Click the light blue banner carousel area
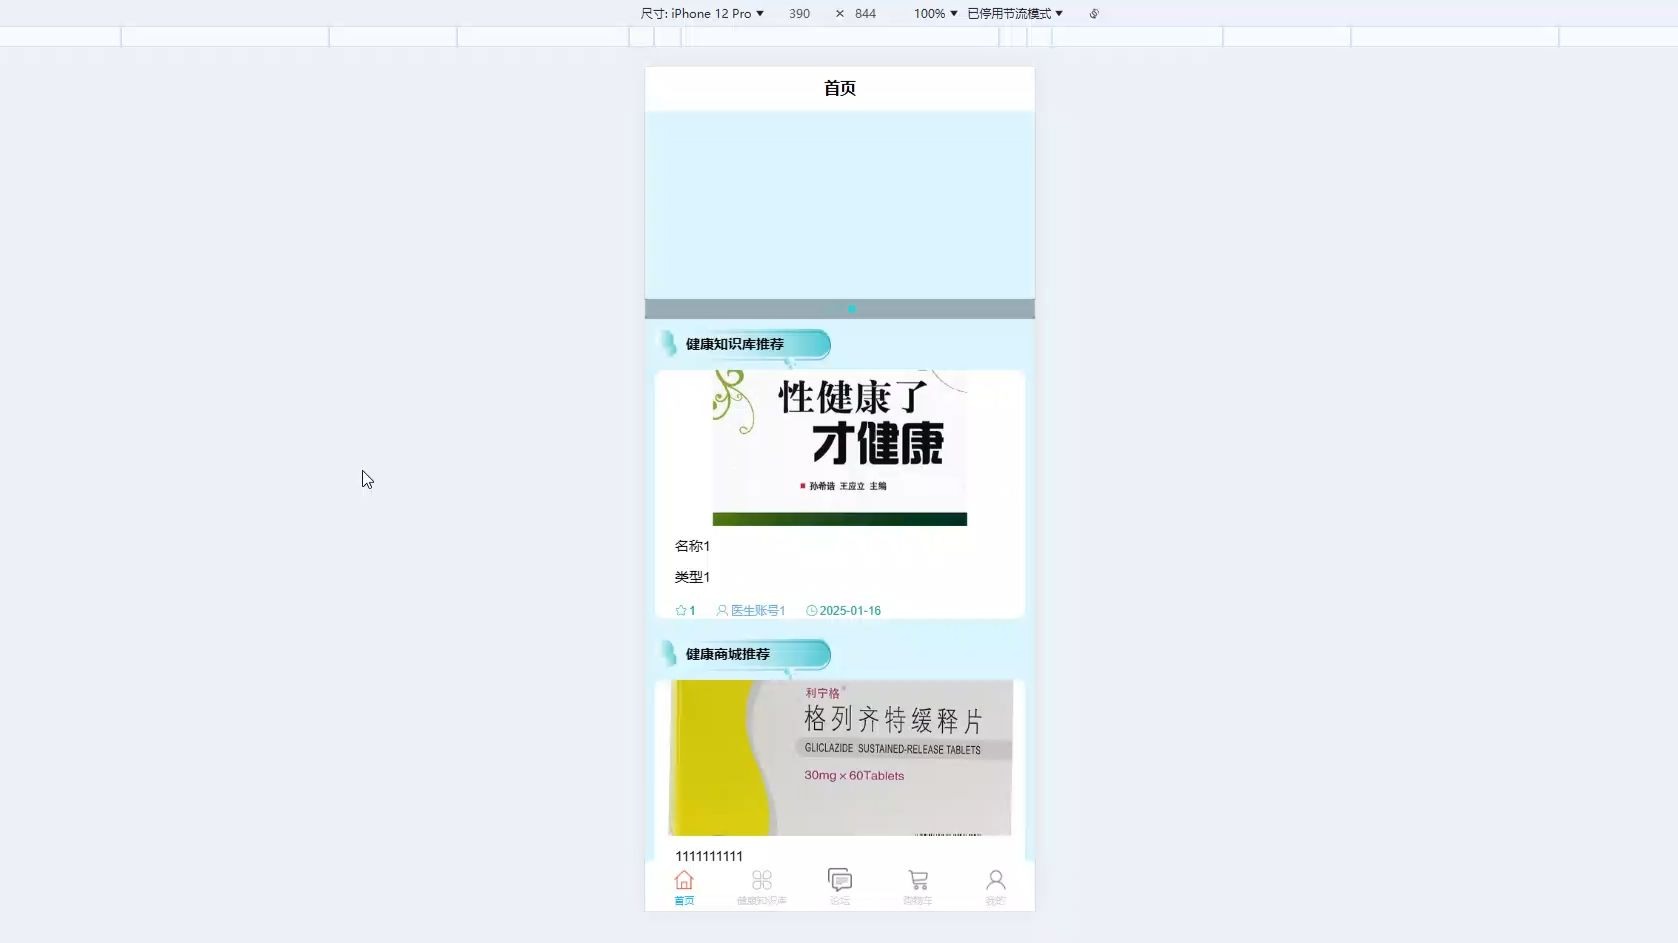 click(840, 205)
